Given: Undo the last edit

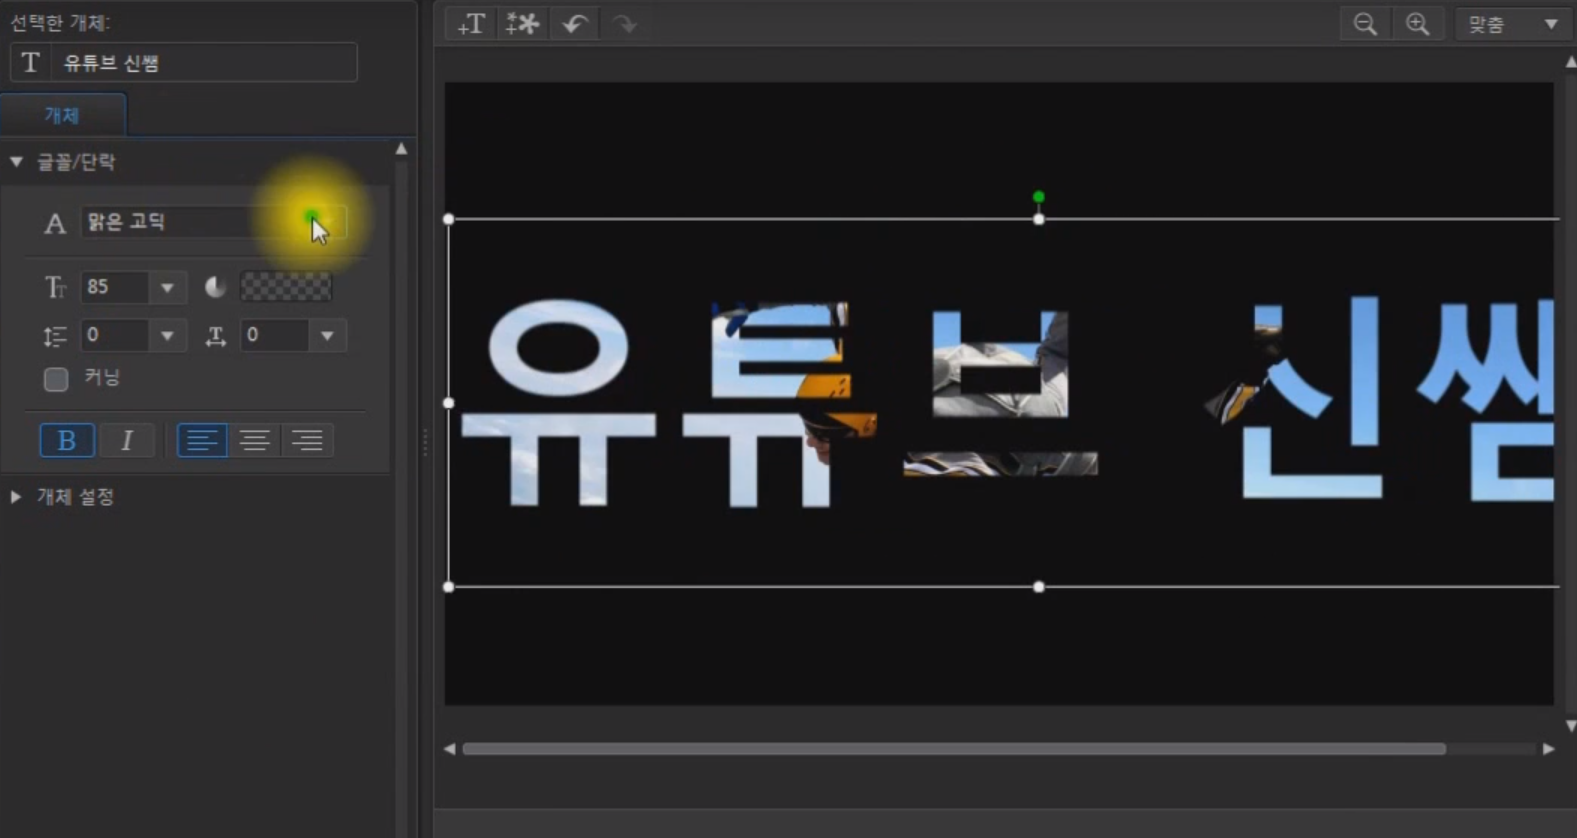Looking at the screenshot, I should pyautogui.click(x=574, y=24).
